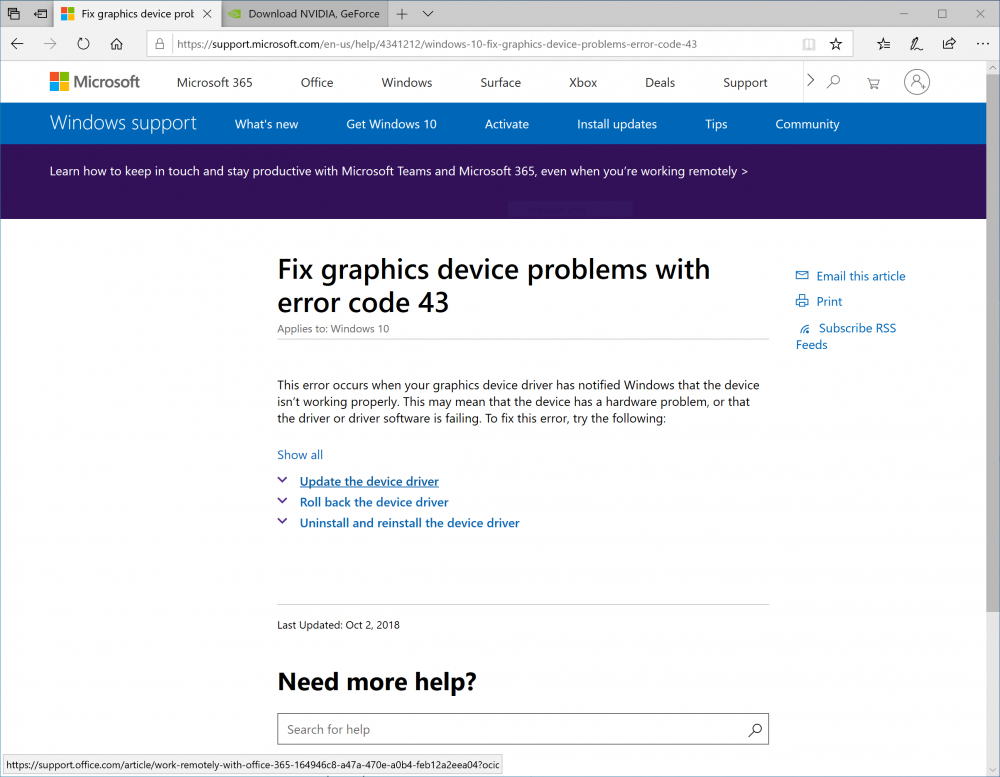1000x777 pixels.
Task: Click the padlock site security icon
Action: point(159,44)
